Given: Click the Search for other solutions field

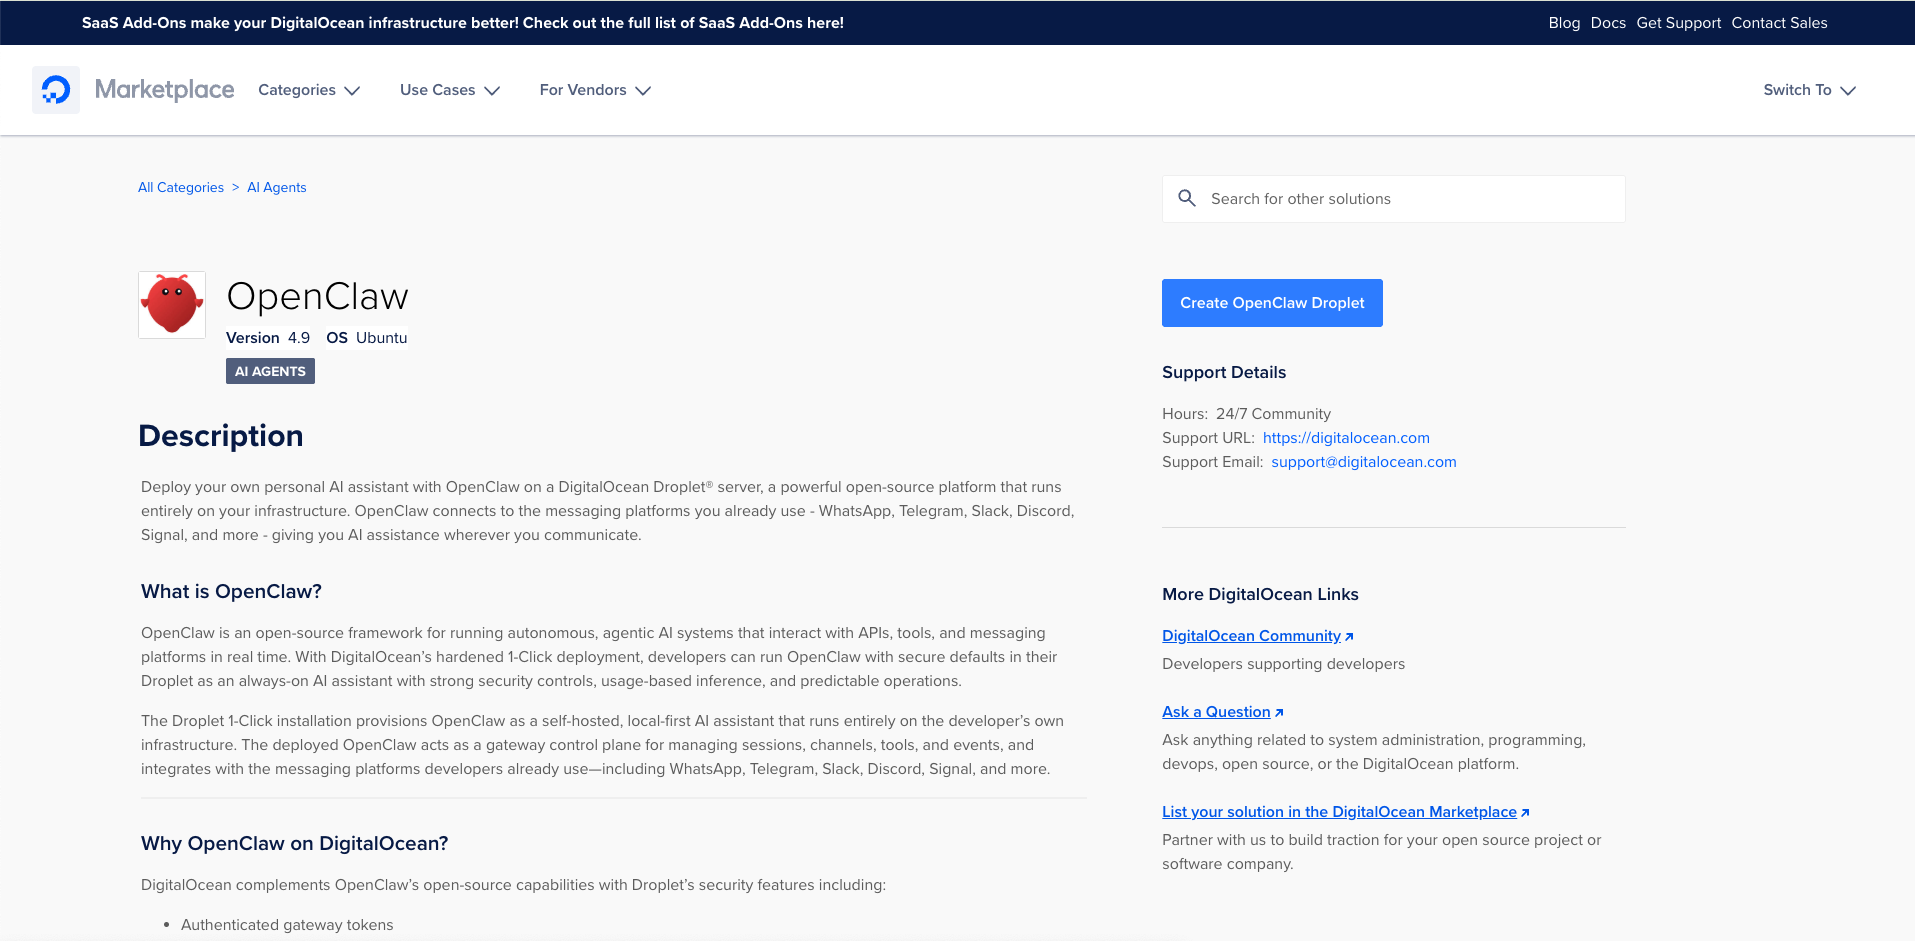Looking at the screenshot, I should pos(1394,199).
